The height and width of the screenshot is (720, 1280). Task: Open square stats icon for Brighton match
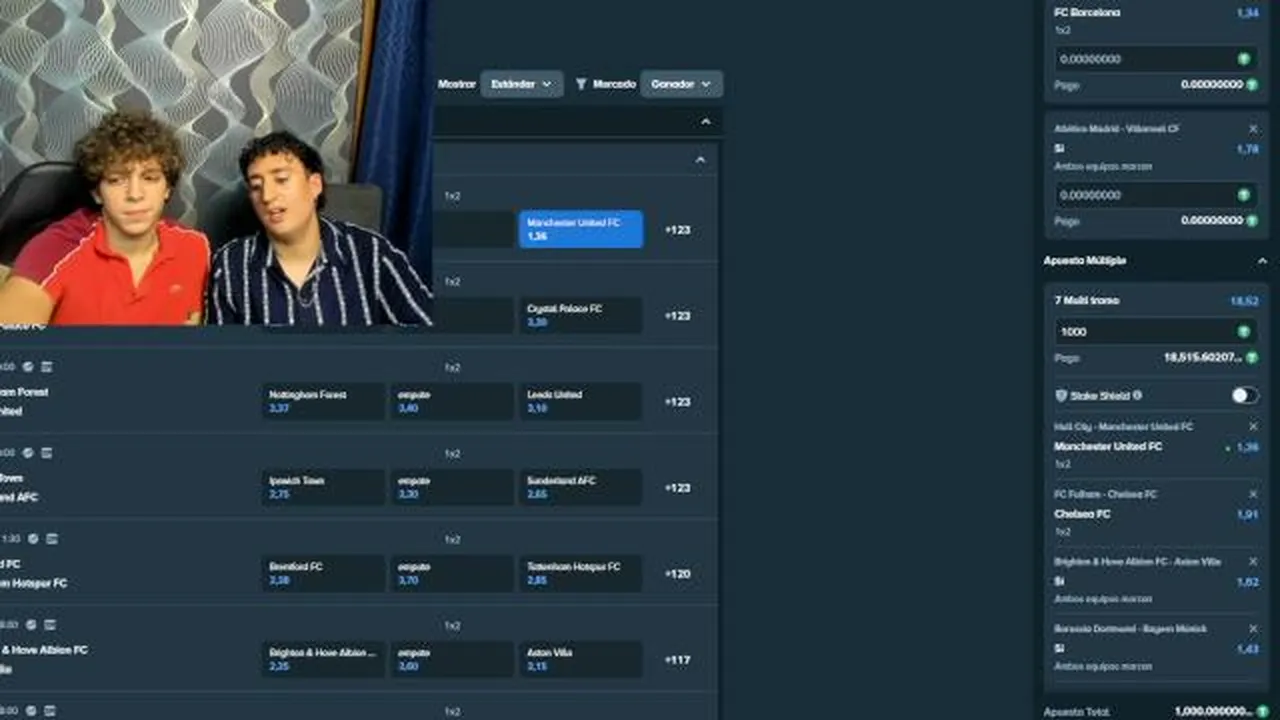(48, 625)
